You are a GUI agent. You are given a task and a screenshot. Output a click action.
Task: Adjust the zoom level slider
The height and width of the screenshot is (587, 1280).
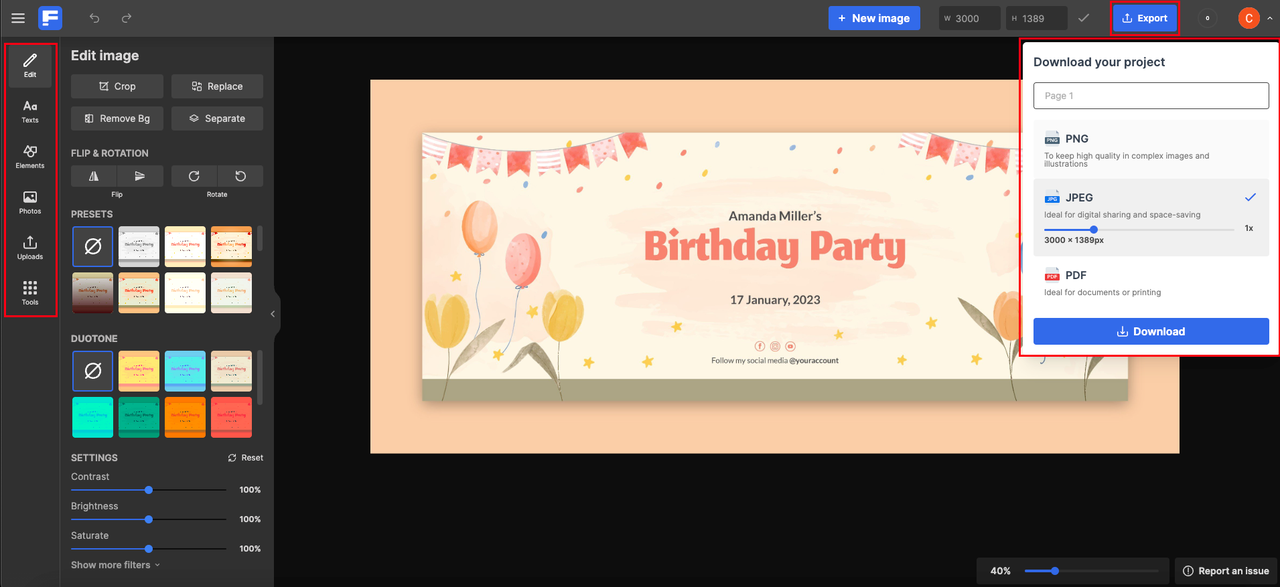coord(1055,571)
